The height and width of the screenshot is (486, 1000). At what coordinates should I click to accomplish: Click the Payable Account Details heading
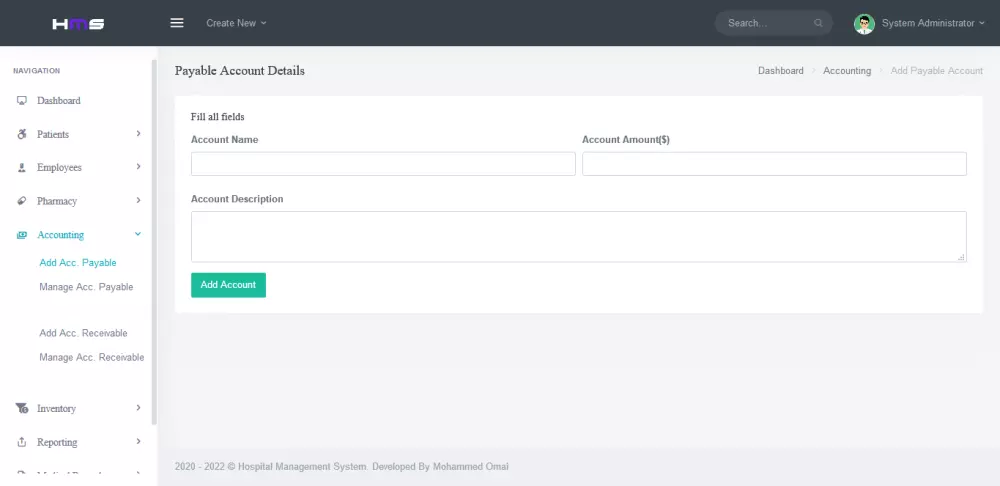[x=240, y=71]
